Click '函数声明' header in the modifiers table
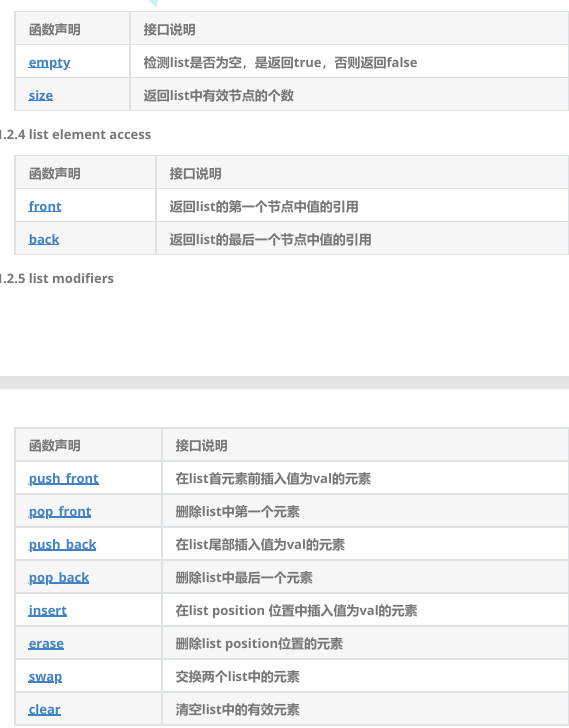 coord(55,446)
